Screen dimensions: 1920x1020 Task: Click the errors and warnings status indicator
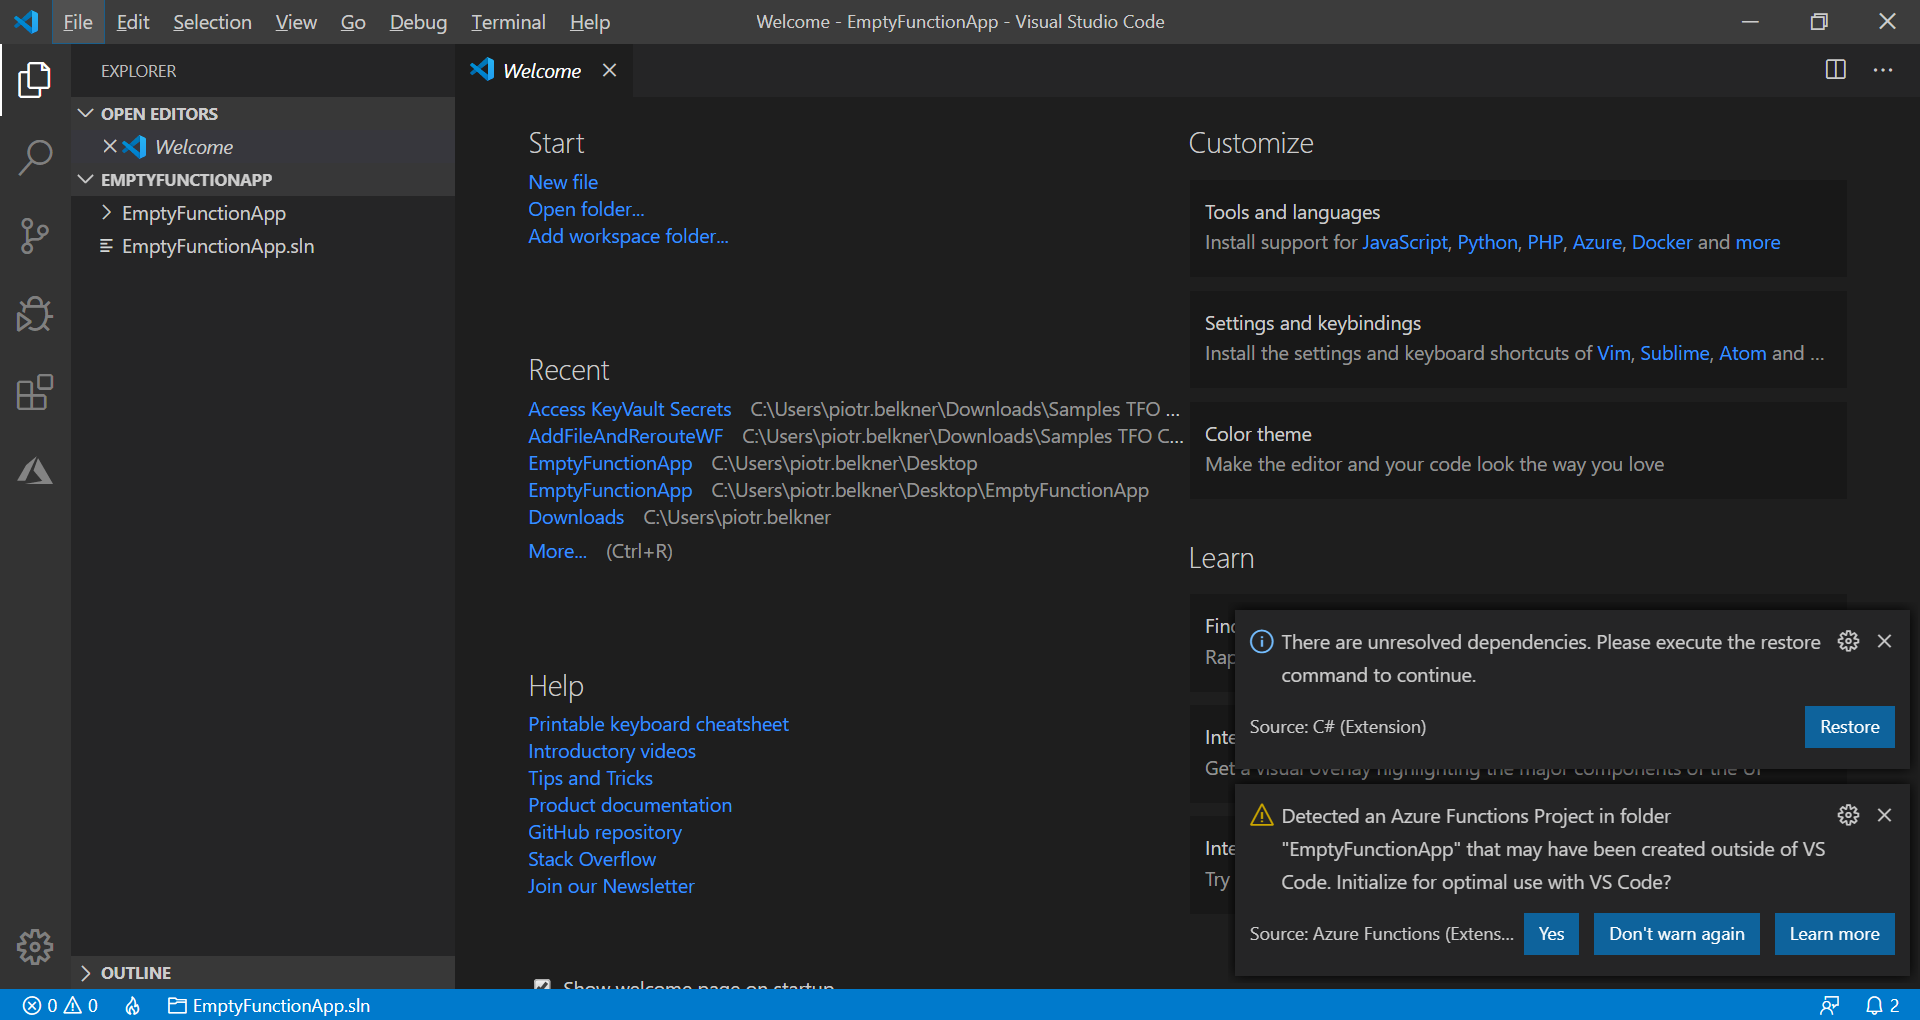click(60, 1006)
